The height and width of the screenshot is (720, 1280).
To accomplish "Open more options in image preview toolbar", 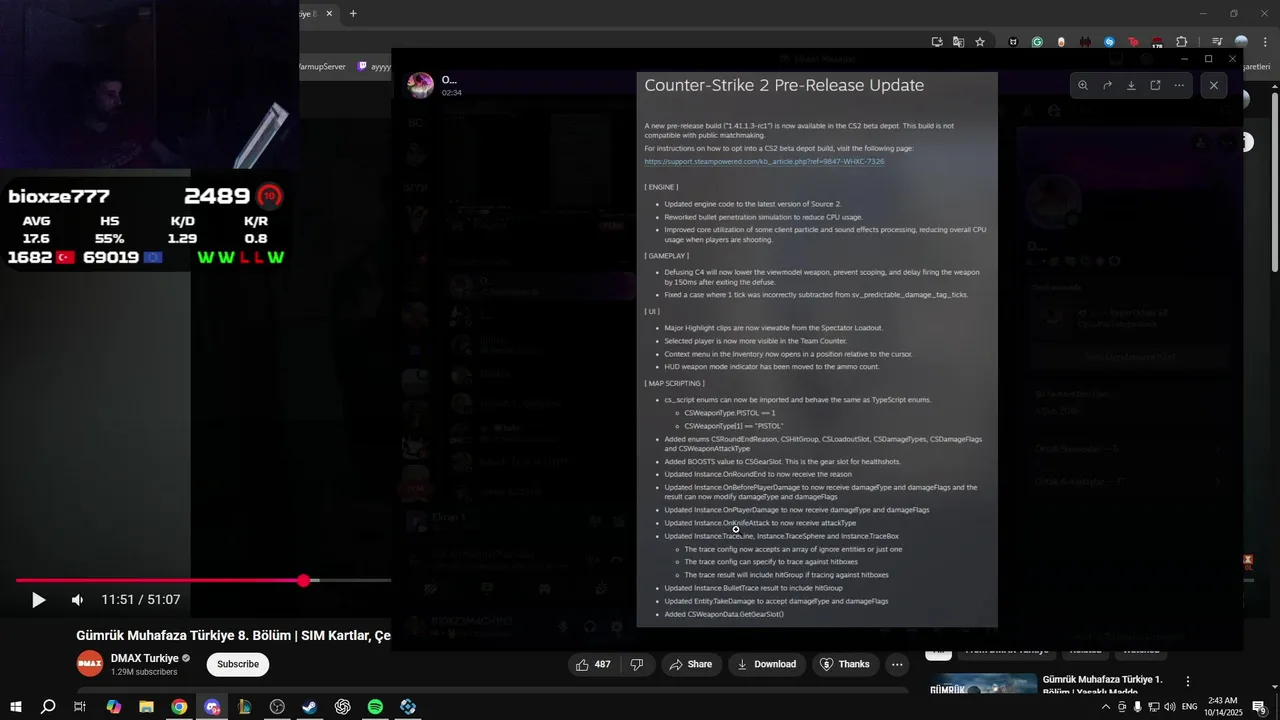I will tap(1179, 86).
